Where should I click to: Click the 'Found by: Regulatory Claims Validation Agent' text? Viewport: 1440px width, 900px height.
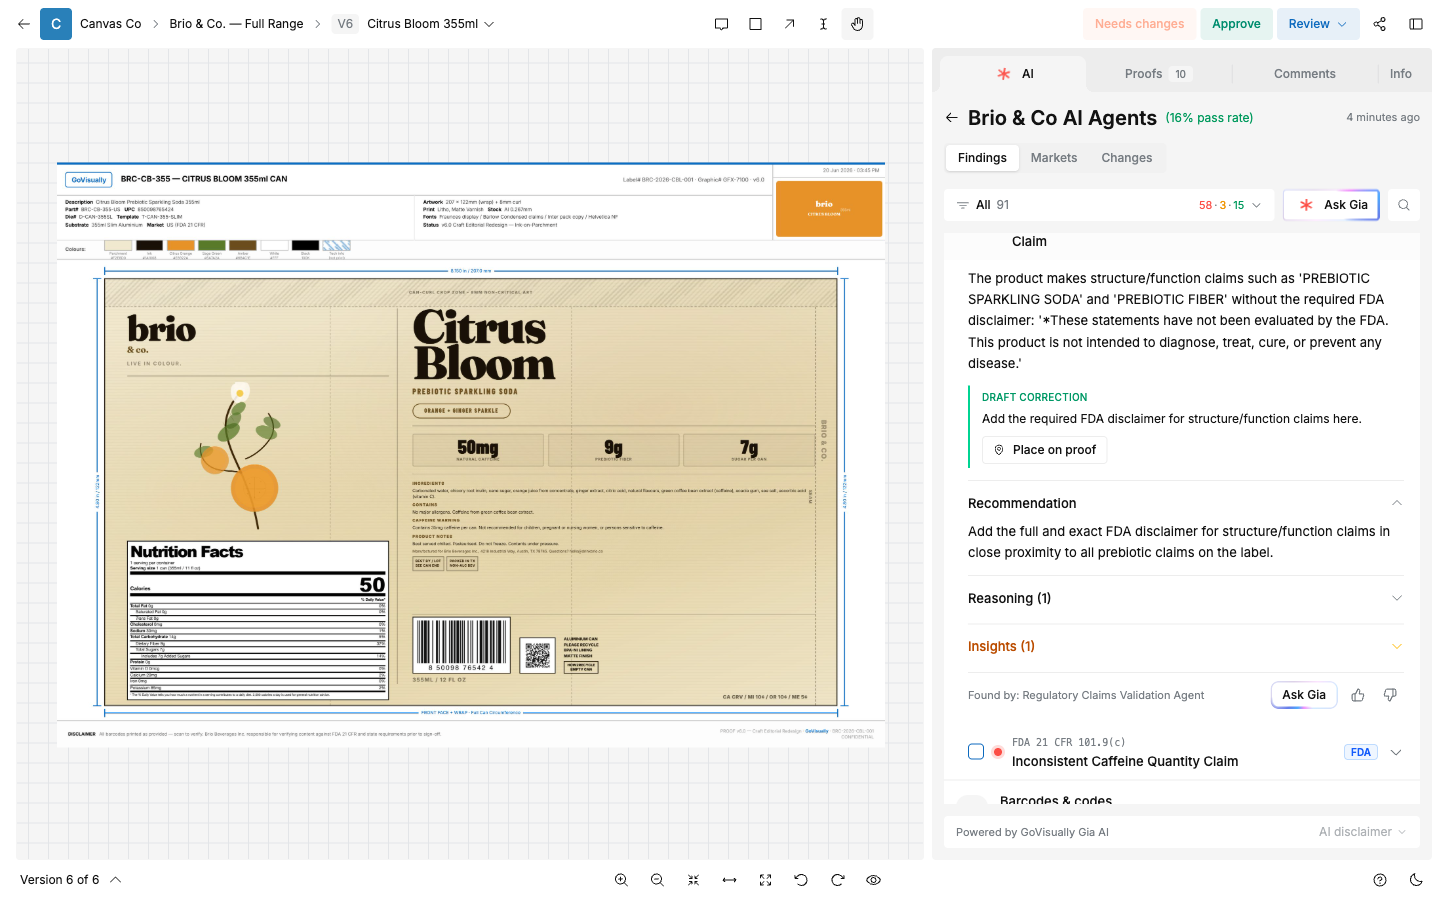coord(1086,695)
